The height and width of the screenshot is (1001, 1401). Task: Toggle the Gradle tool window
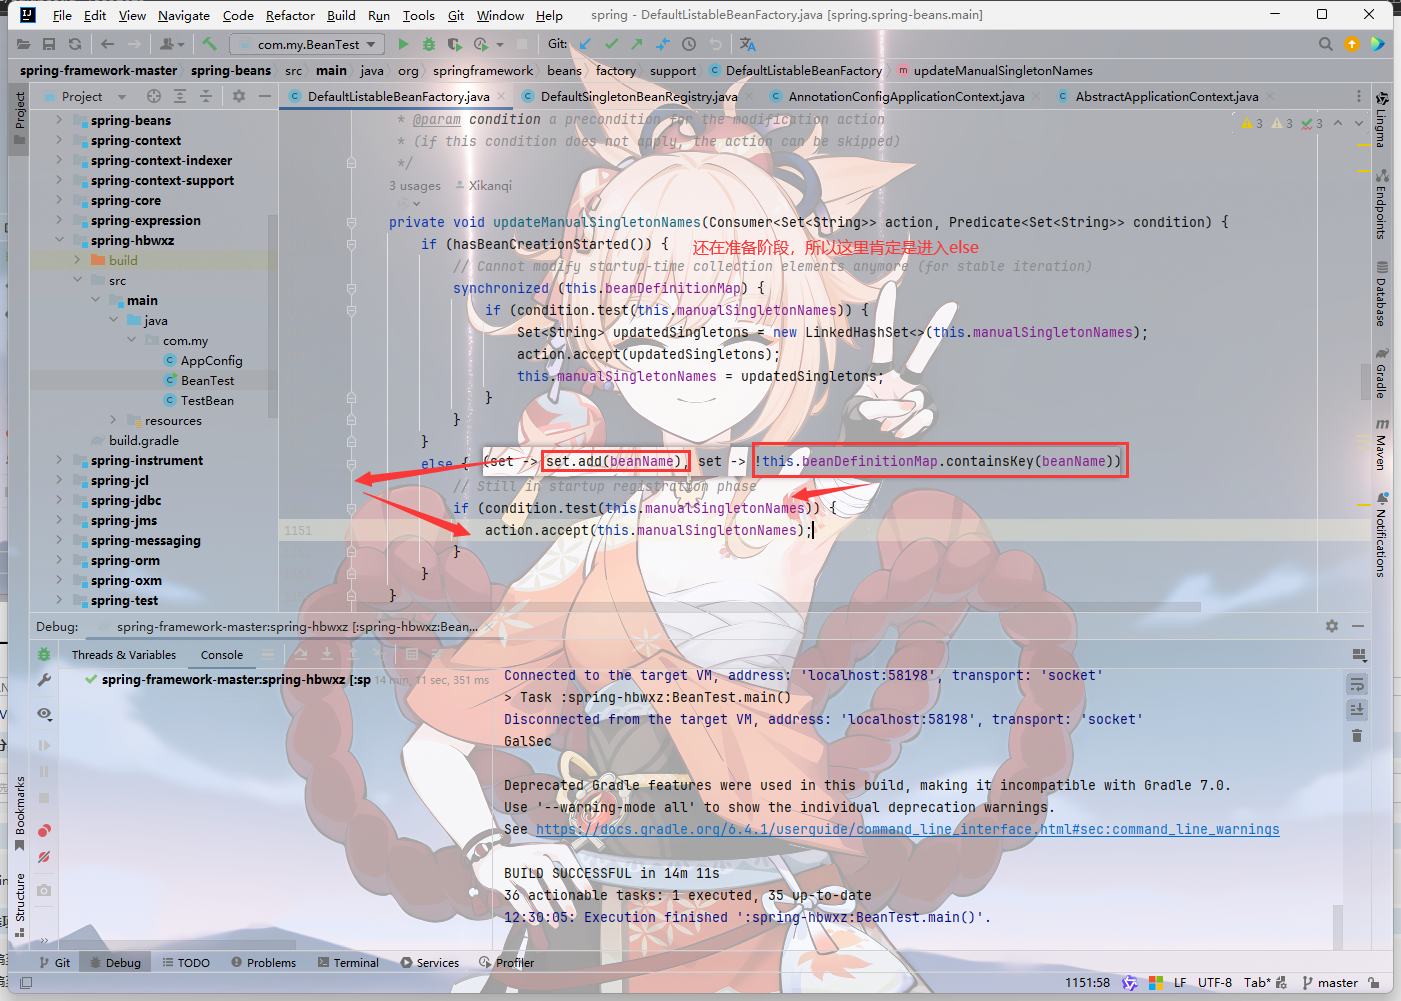pyautogui.click(x=1381, y=373)
